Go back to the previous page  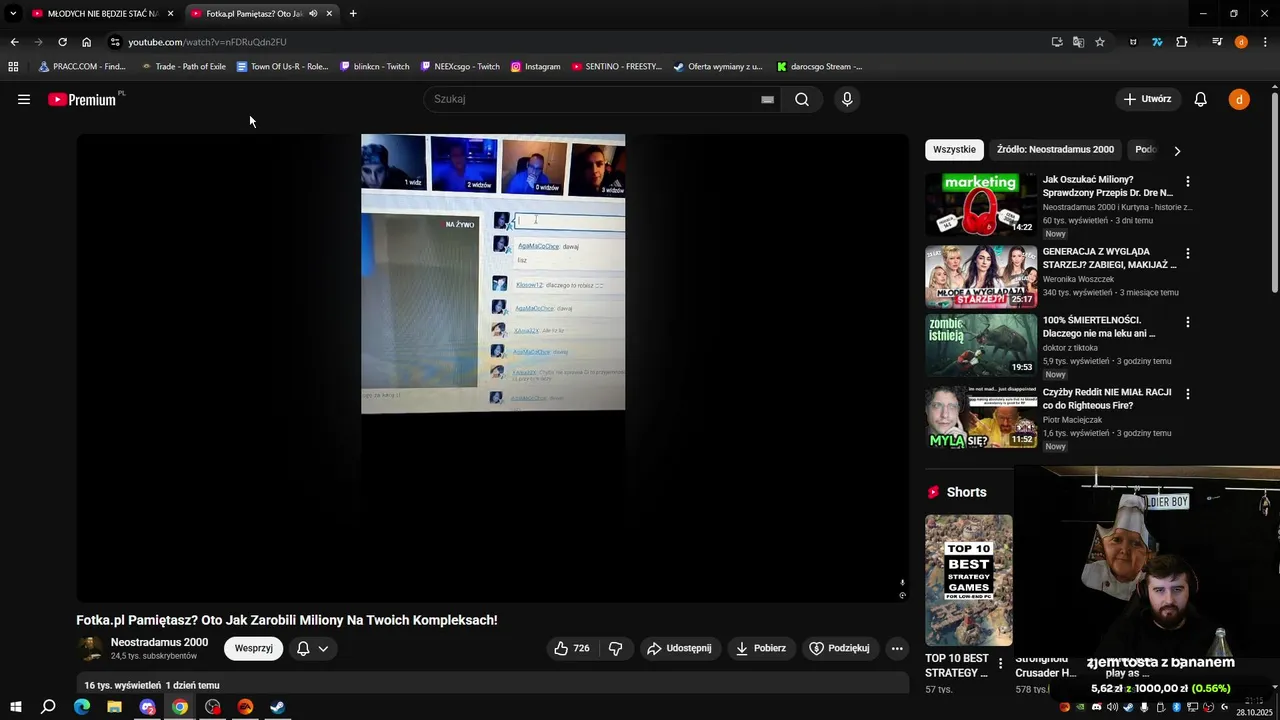tap(14, 42)
